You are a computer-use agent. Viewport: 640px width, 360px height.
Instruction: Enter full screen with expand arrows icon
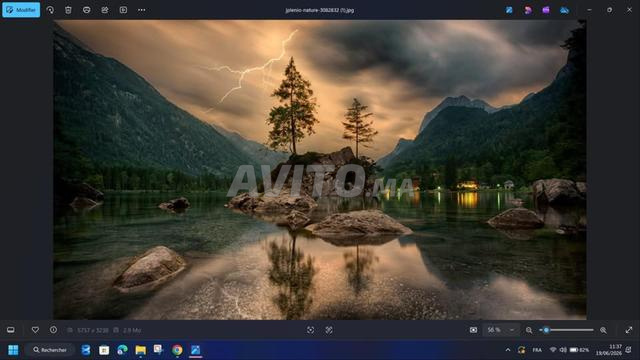[629, 330]
